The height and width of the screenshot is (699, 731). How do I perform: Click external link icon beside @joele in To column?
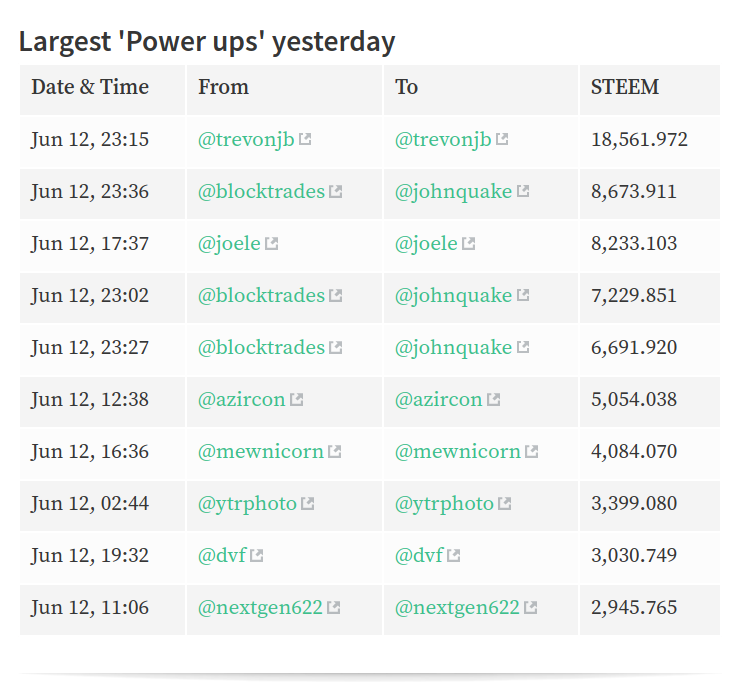pos(468,243)
